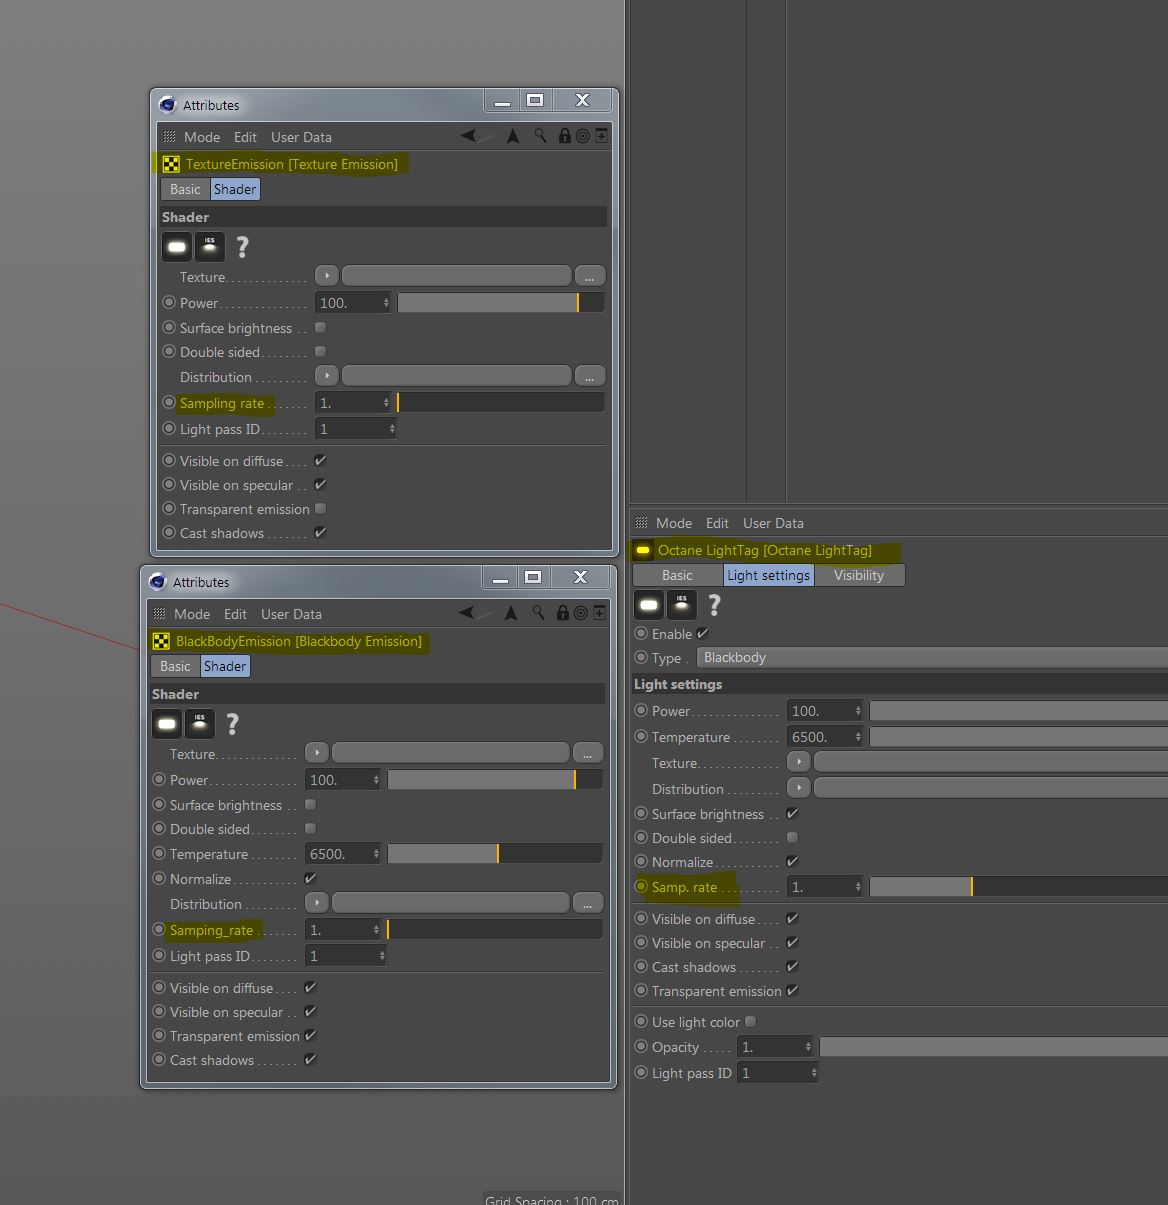Click Distribution browse ellipsis button in Blackbody Emission window
This screenshot has height=1205, width=1168.
[588, 902]
